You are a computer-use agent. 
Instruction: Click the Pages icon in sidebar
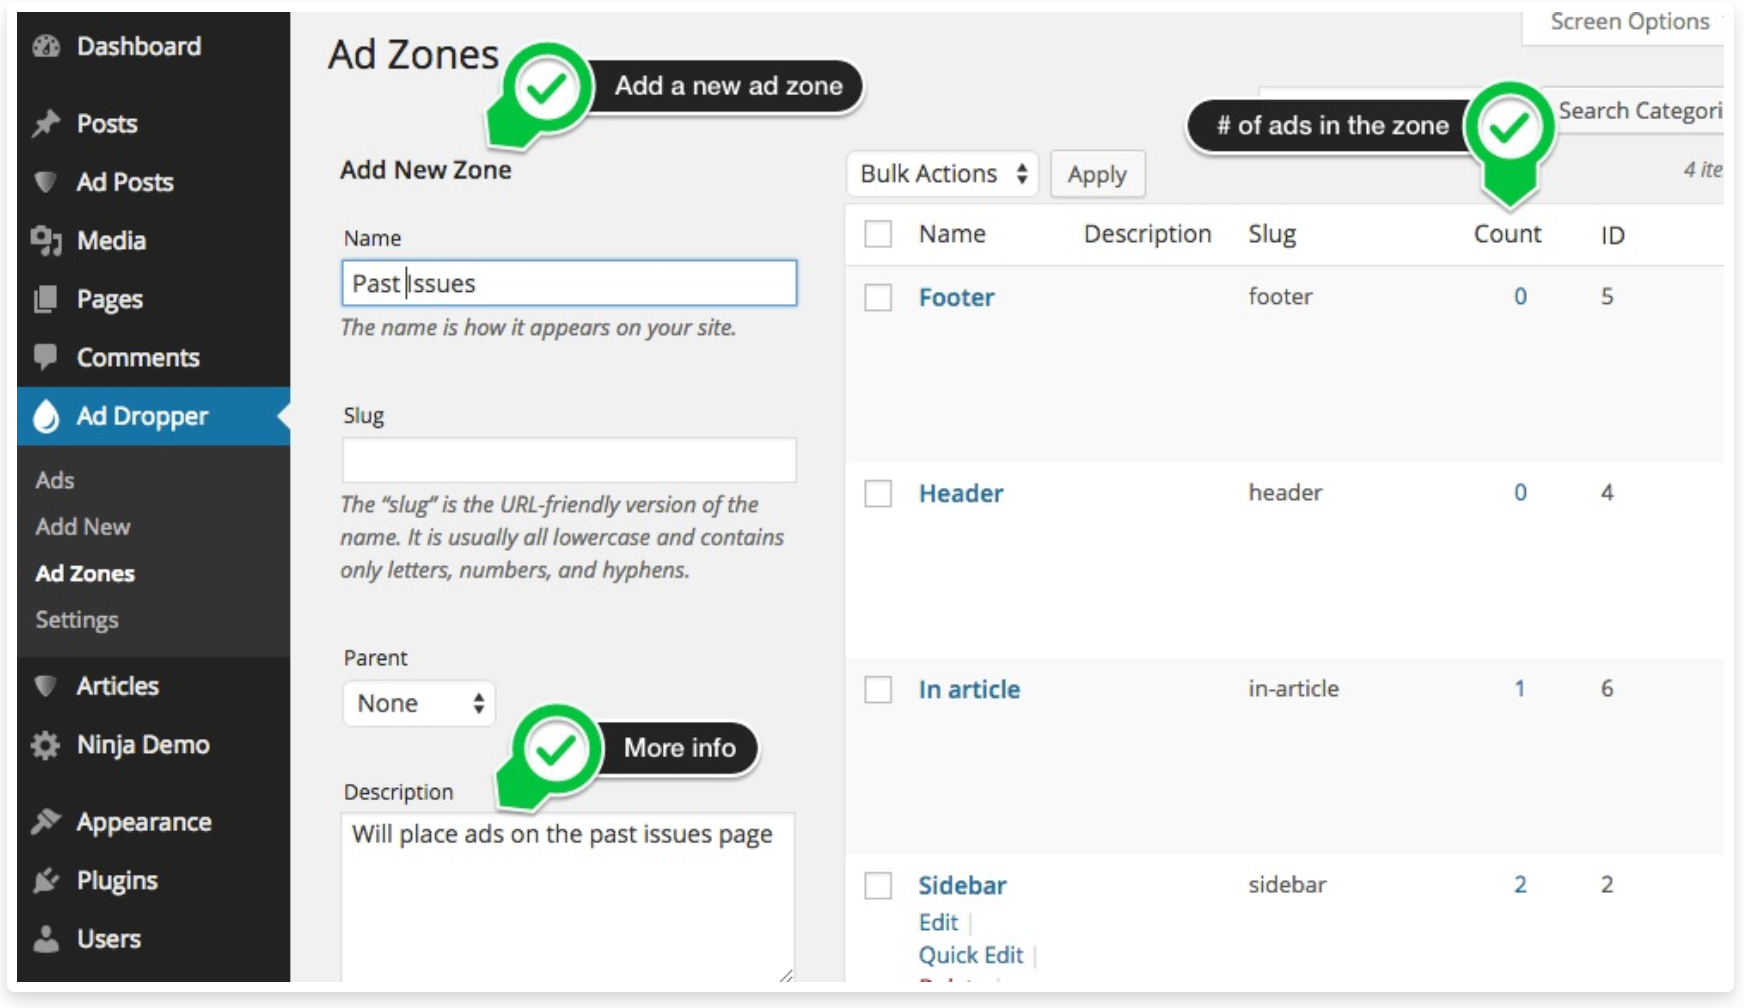click(46, 299)
